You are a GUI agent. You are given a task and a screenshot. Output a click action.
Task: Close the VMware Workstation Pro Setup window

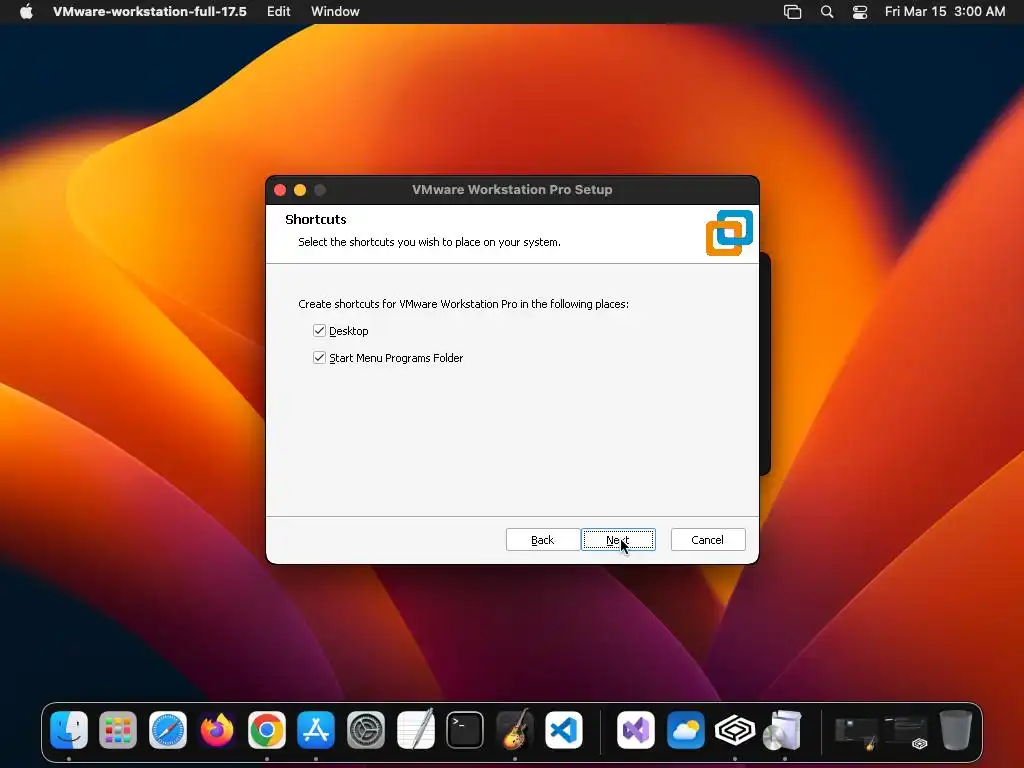[x=280, y=190]
